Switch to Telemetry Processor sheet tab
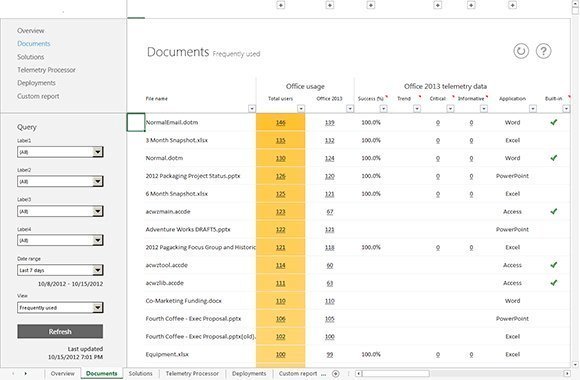The height and width of the screenshot is (380, 580). click(x=192, y=374)
